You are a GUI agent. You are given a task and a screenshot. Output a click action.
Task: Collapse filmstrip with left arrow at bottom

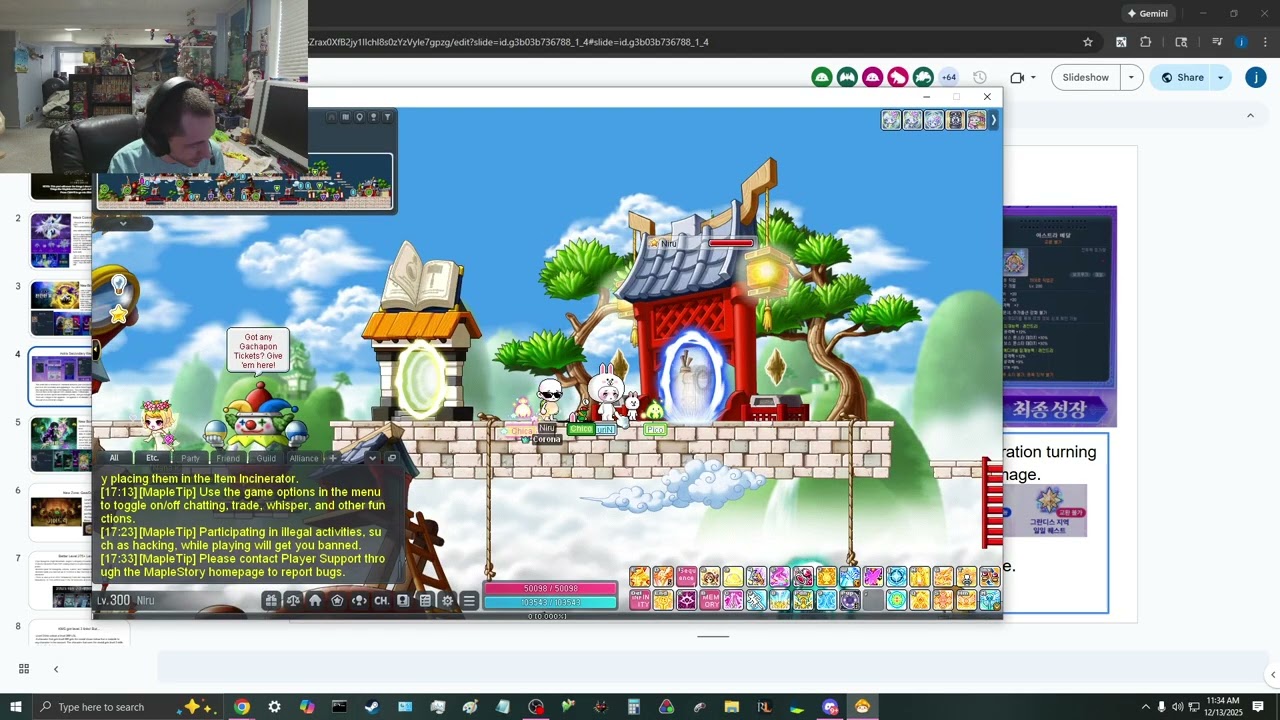click(56, 669)
